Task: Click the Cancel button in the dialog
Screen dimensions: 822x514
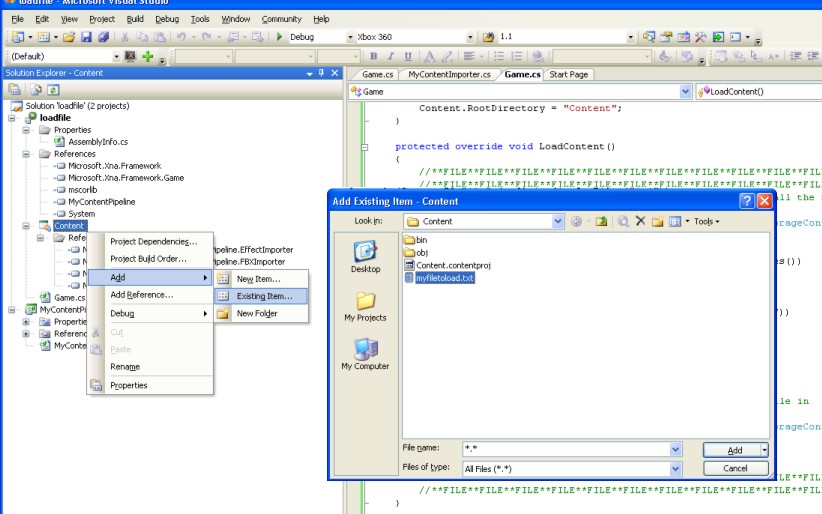Action: click(x=735, y=468)
